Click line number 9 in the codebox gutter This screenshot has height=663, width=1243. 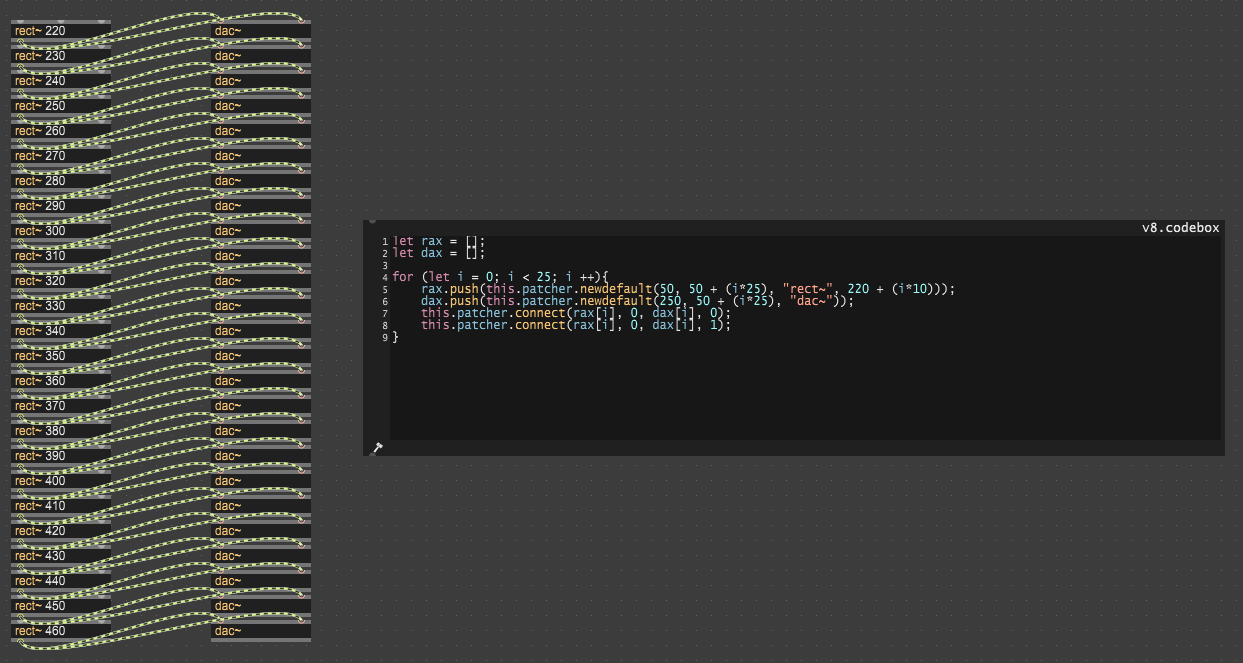[x=384, y=337]
